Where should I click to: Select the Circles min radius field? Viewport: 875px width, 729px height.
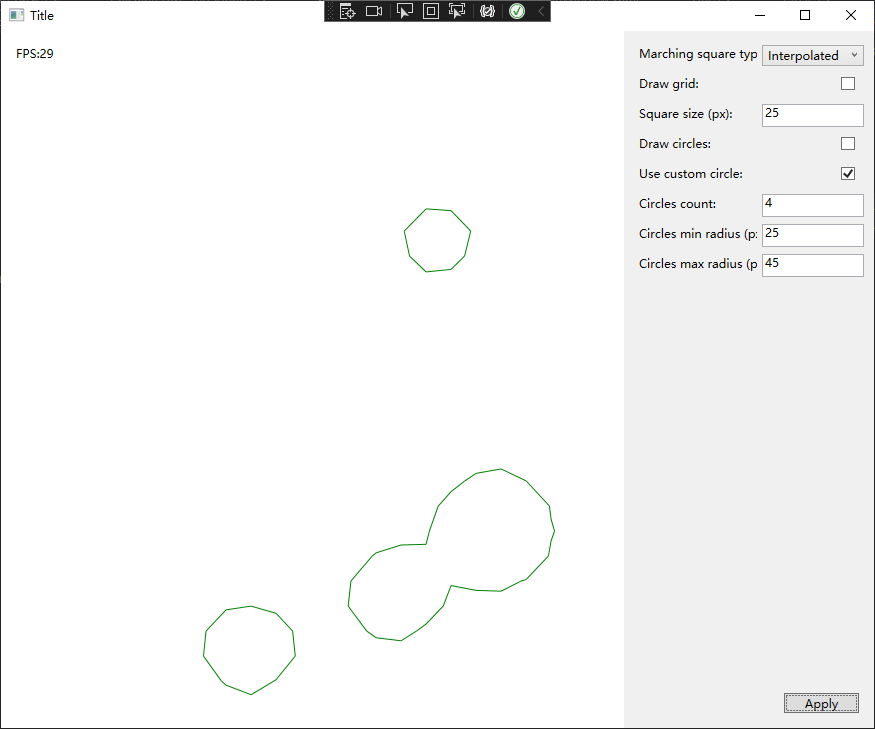(812, 235)
